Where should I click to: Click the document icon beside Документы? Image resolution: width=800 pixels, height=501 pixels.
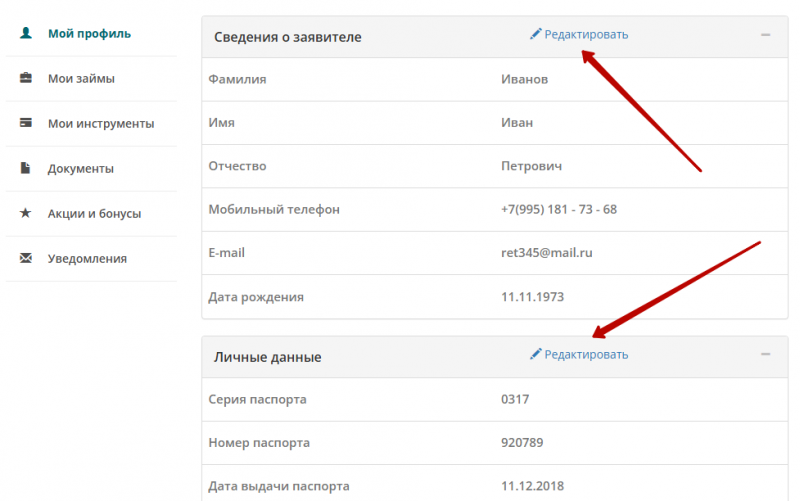pos(26,168)
